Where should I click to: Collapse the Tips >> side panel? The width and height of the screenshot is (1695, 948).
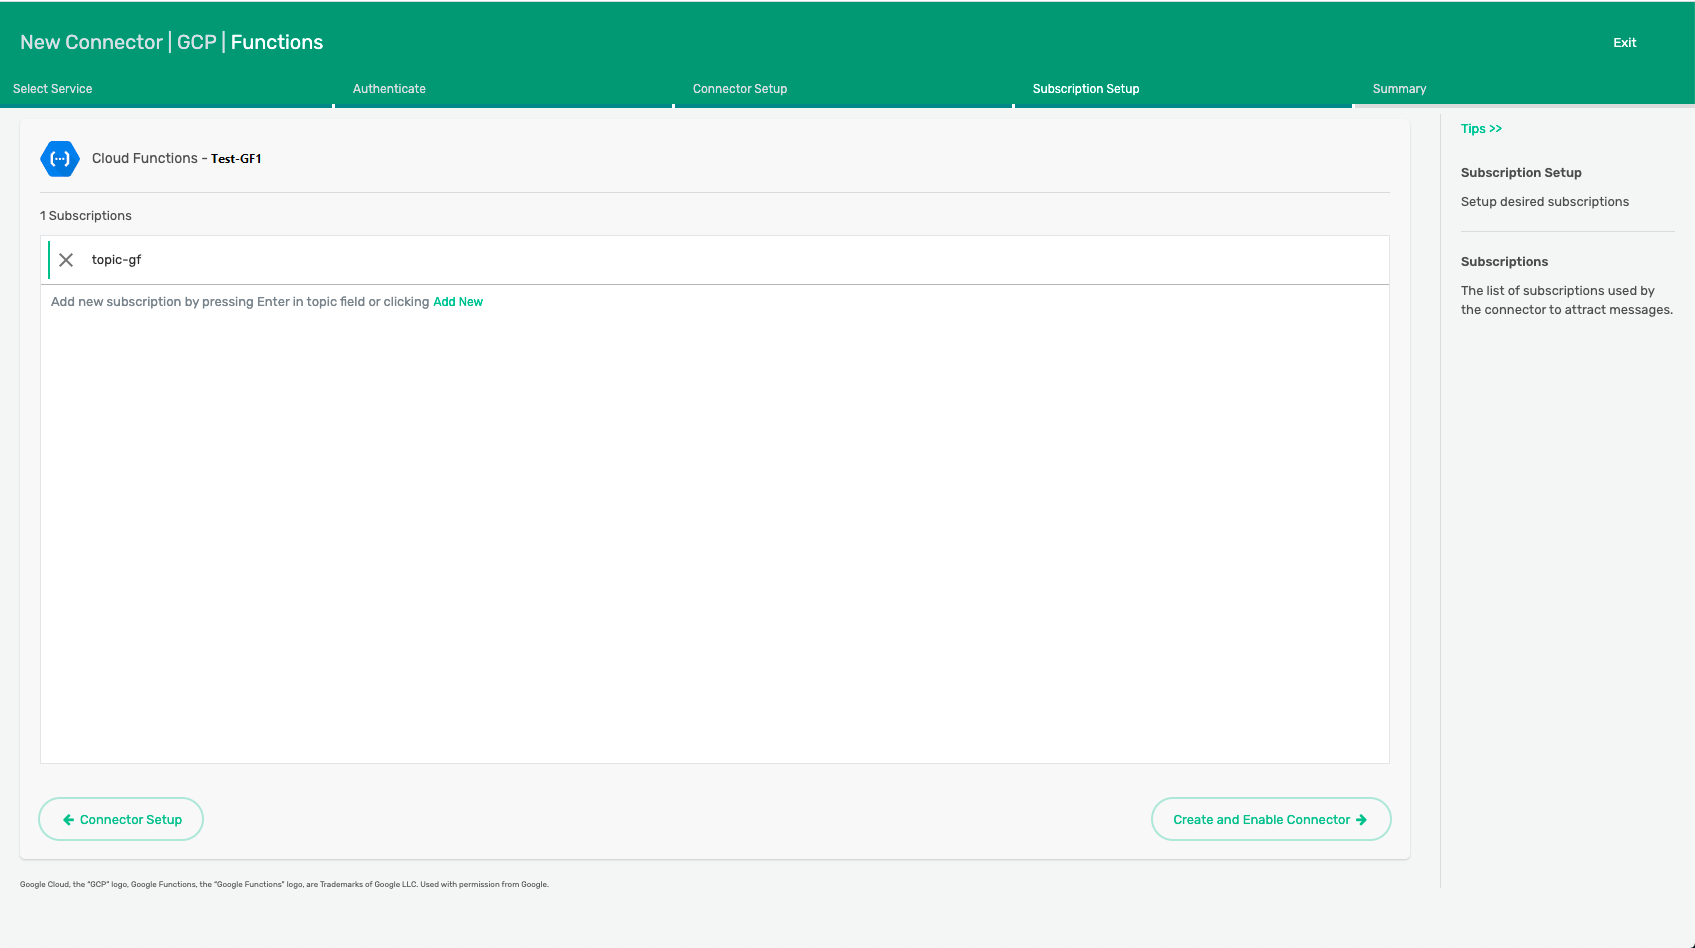pyautogui.click(x=1481, y=129)
